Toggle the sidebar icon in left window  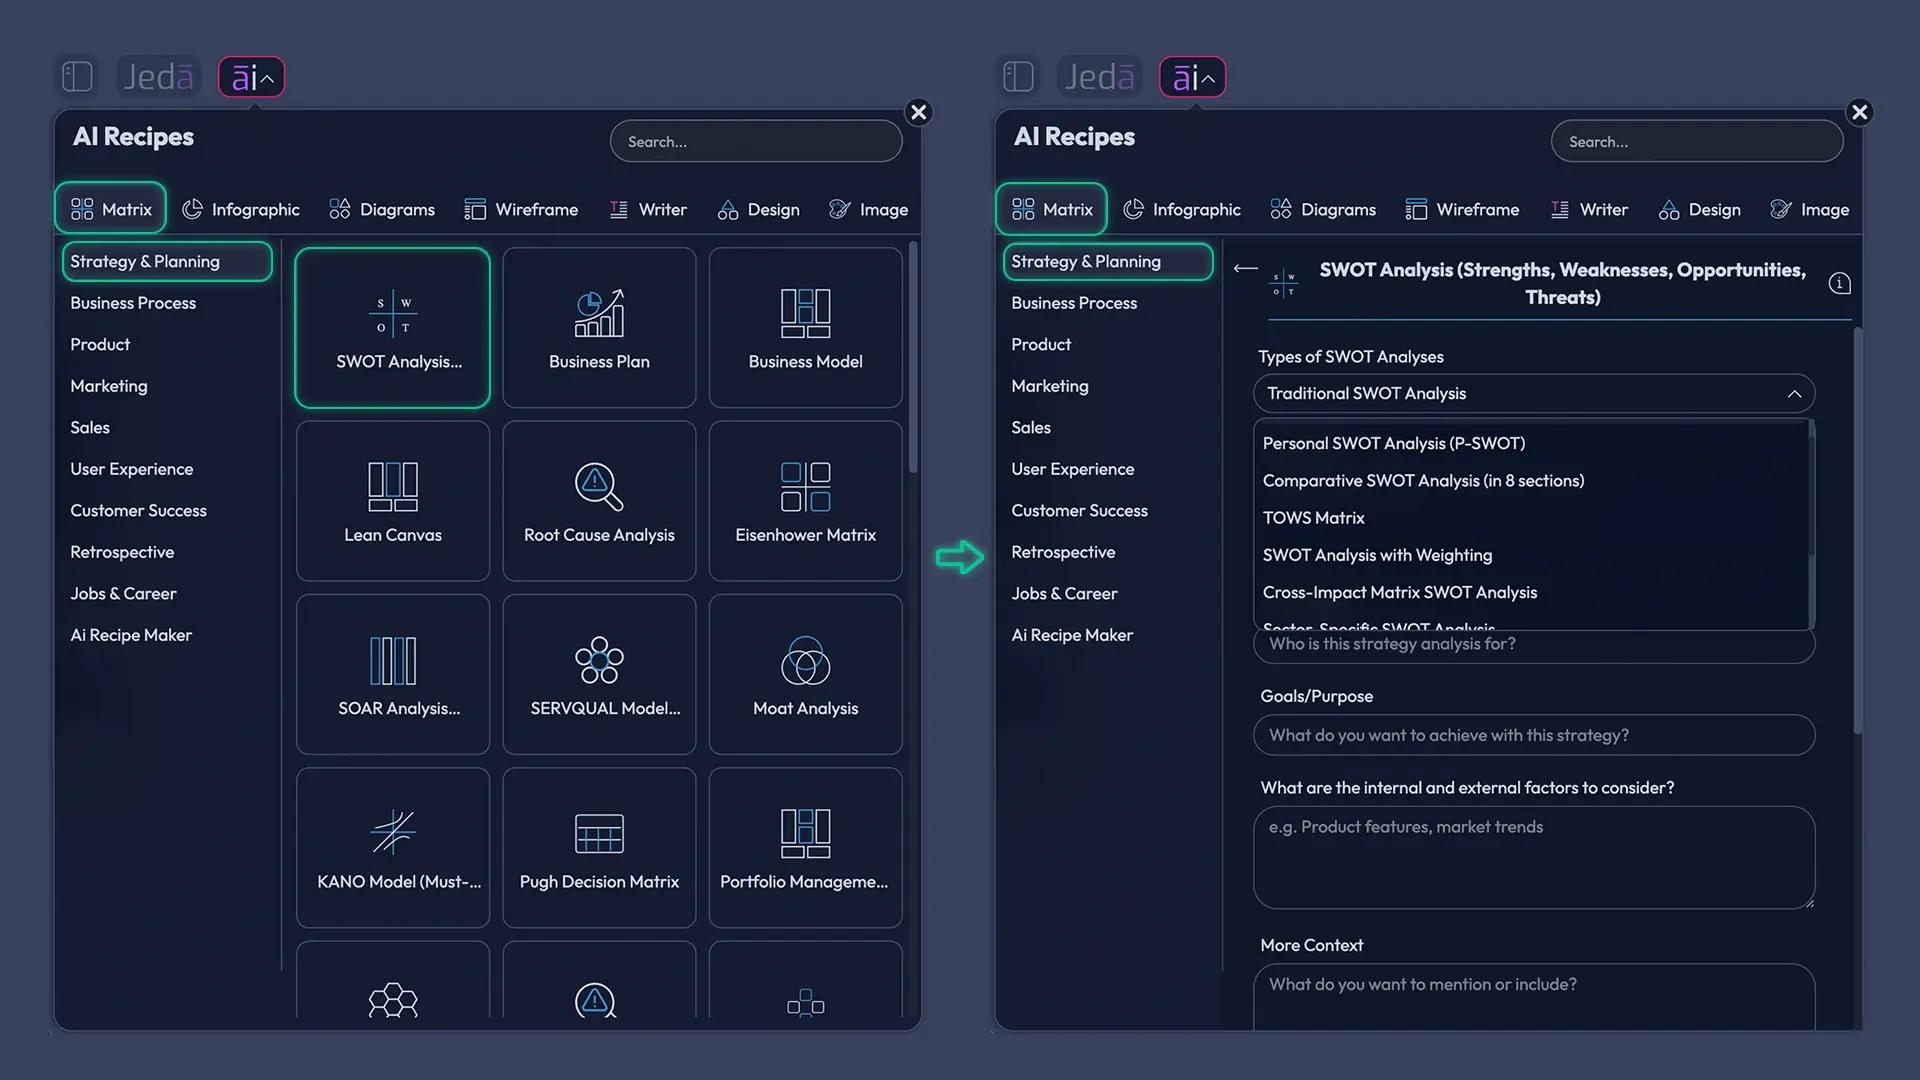(x=77, y=77)
